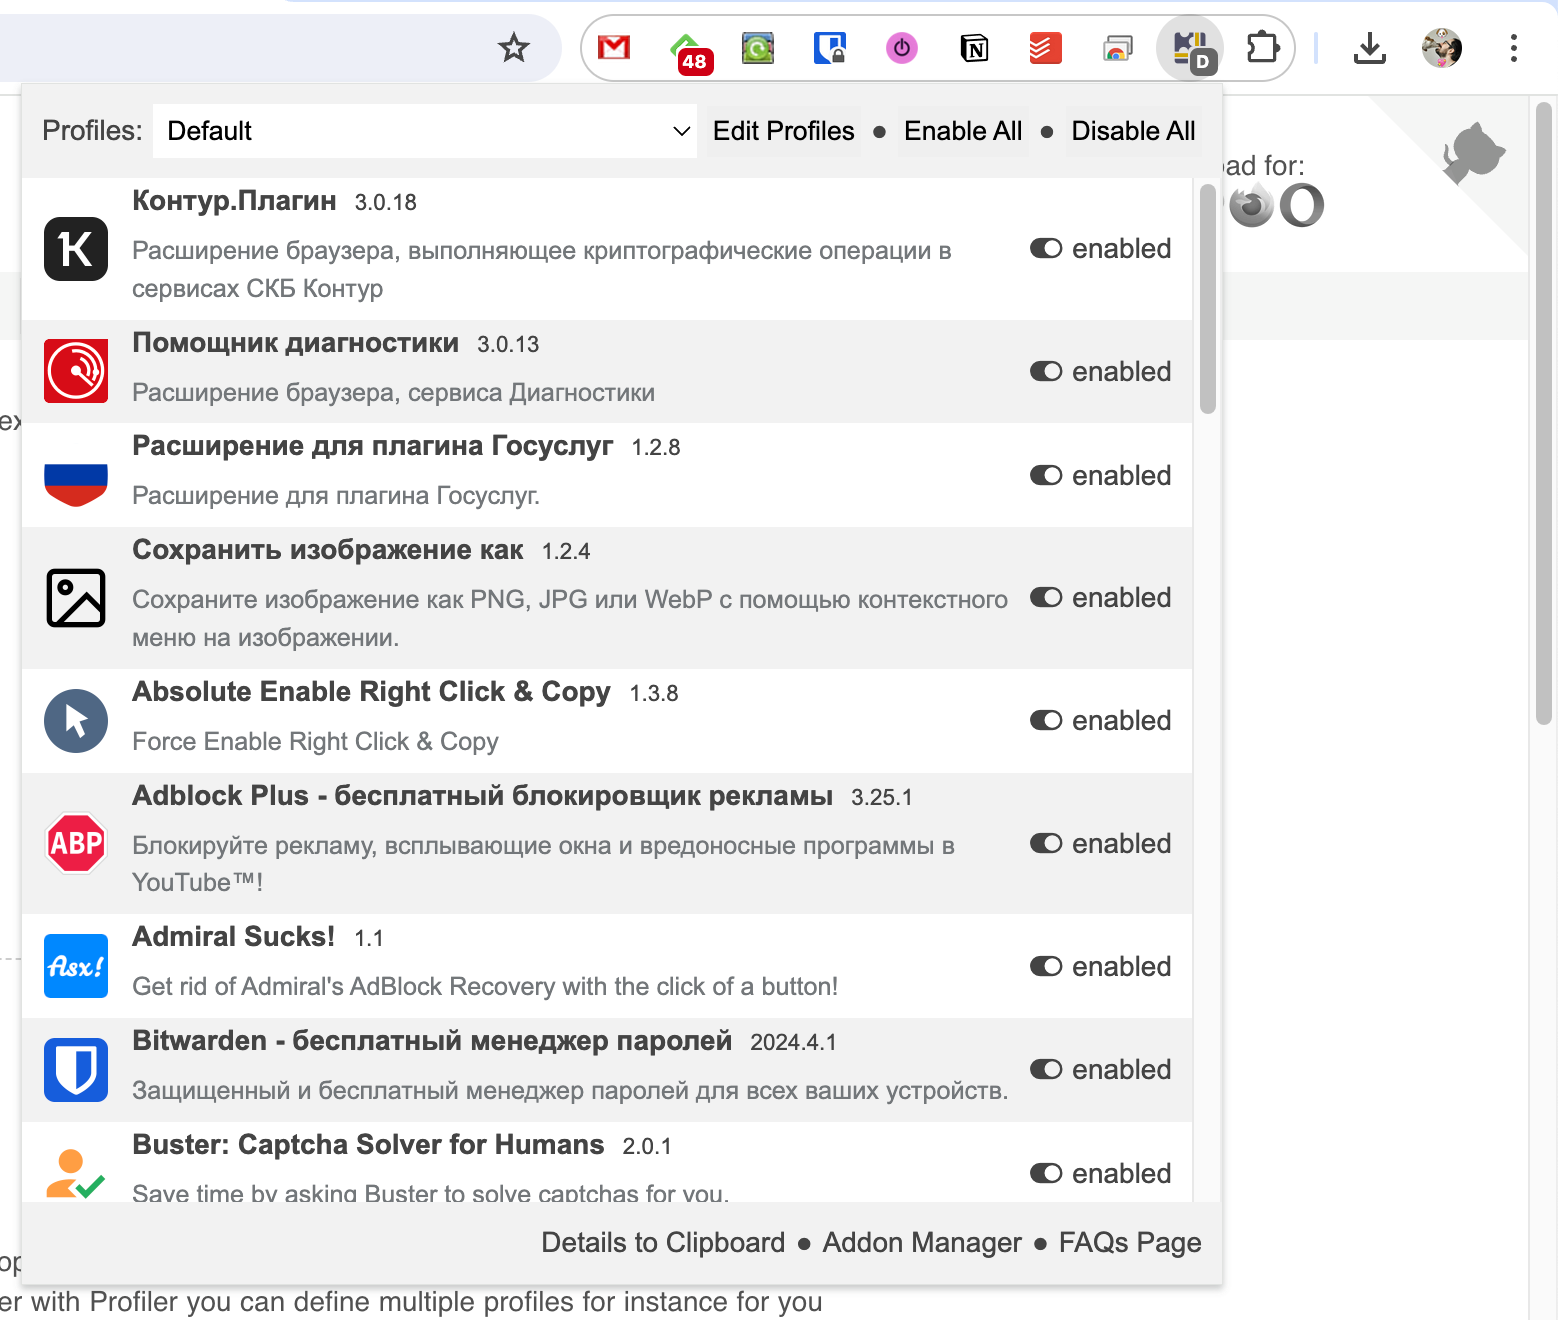Click the Admiral Sucks Asx icon
The height and width of the screenshot is (1320, 1558).
tap(76, 966)
